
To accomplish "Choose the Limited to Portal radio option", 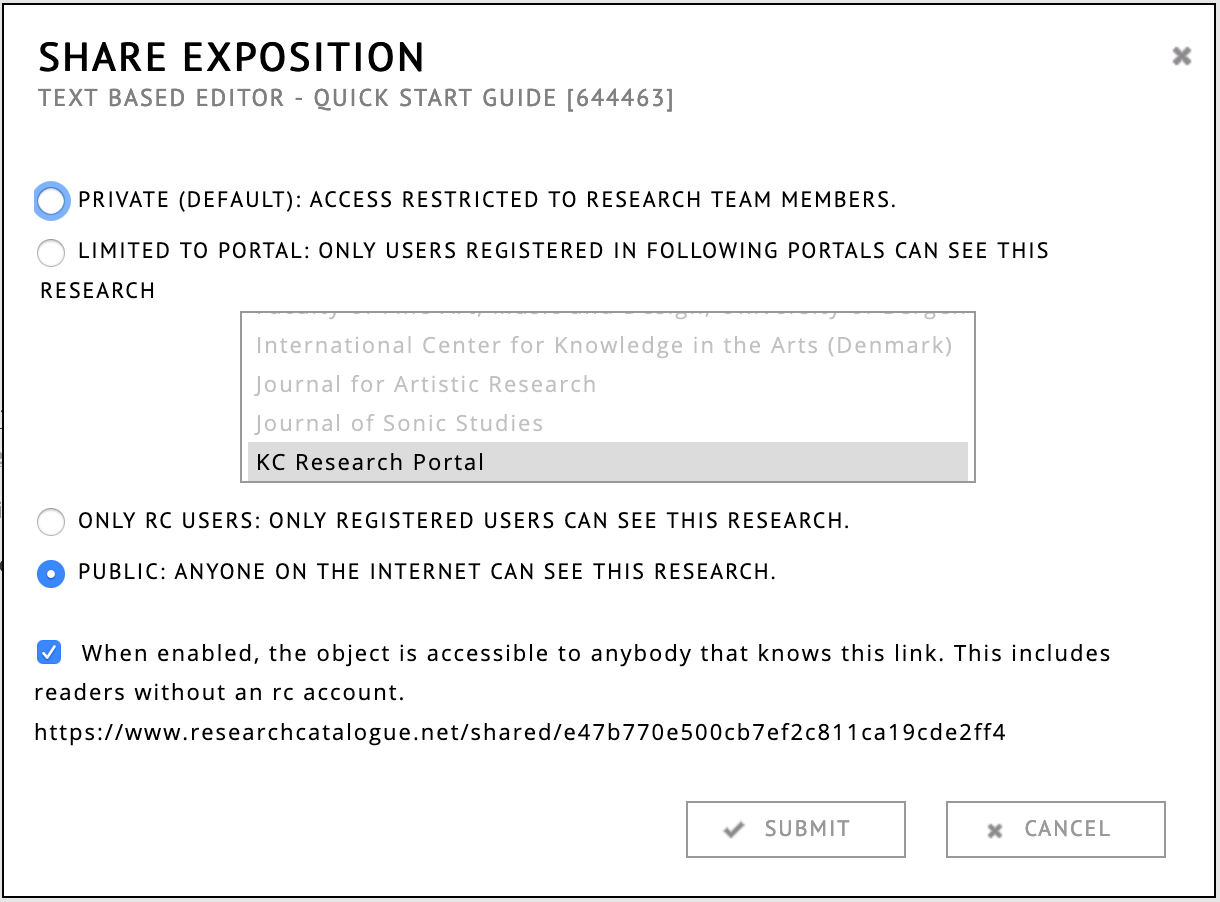I will (51, 252).
